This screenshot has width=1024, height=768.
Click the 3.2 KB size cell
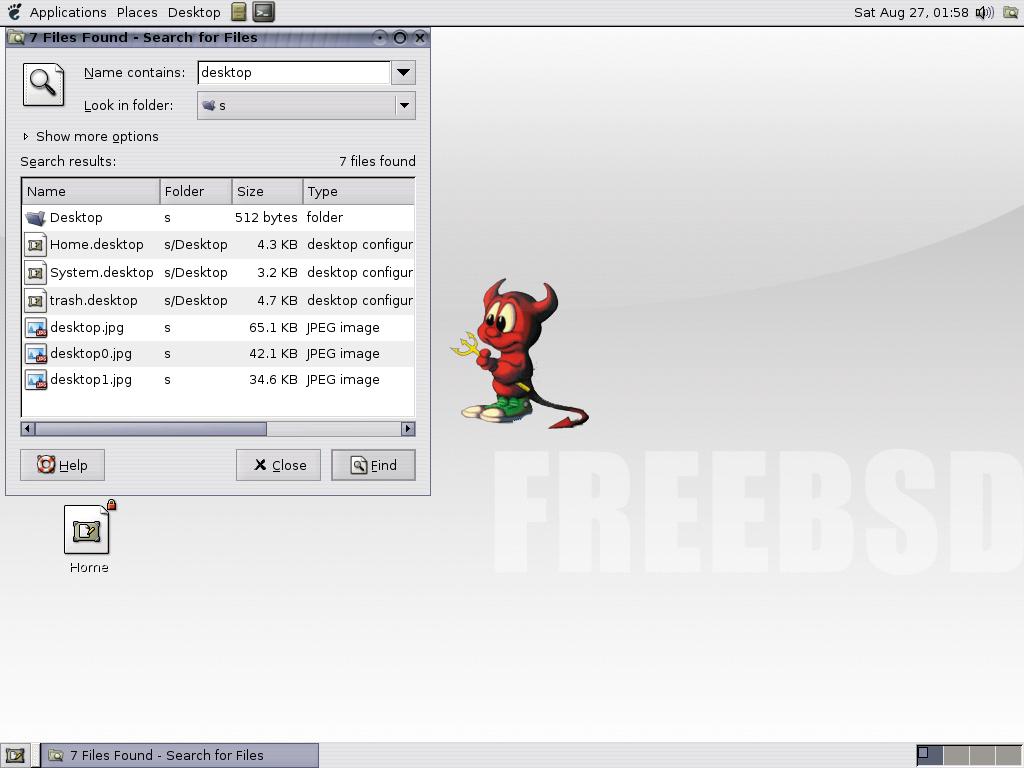point(278,272)
